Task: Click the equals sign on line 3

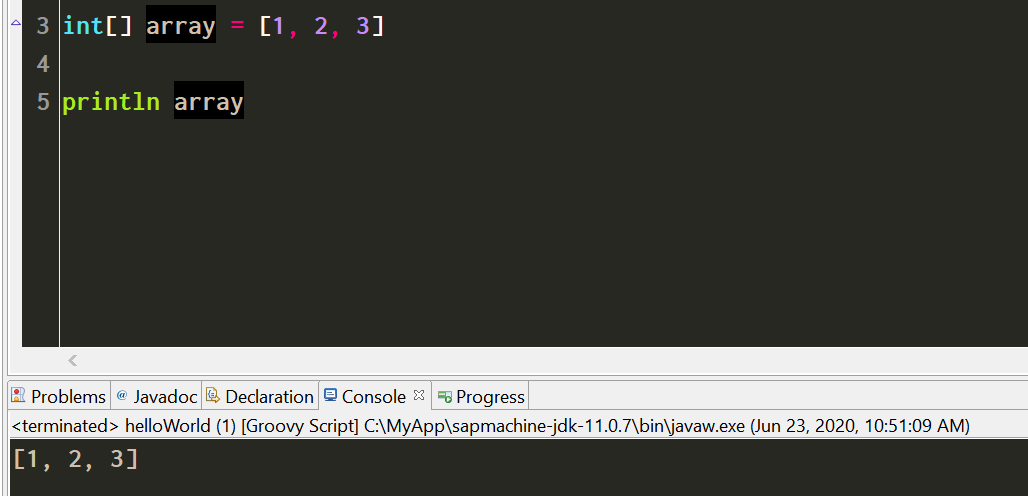Action: click(237, 27)
